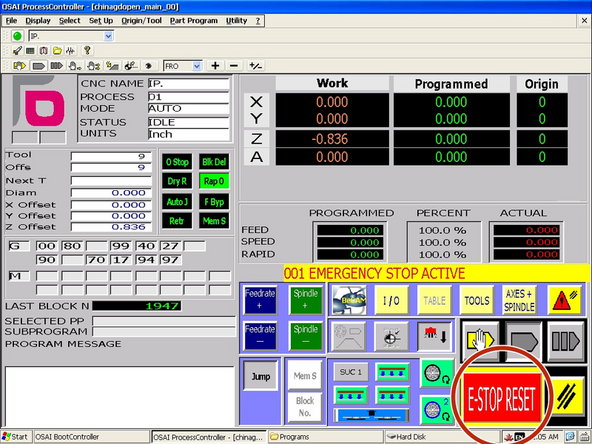
Task: Click the I / O button
Action: (392, 301)
